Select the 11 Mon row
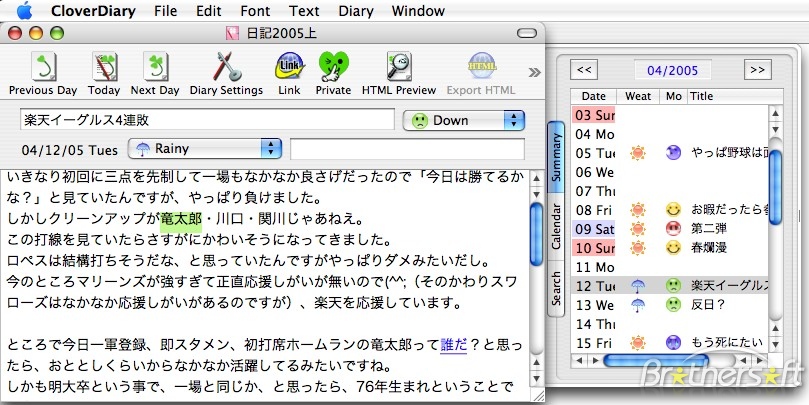809x405 pixels. (x=670, y=267)
